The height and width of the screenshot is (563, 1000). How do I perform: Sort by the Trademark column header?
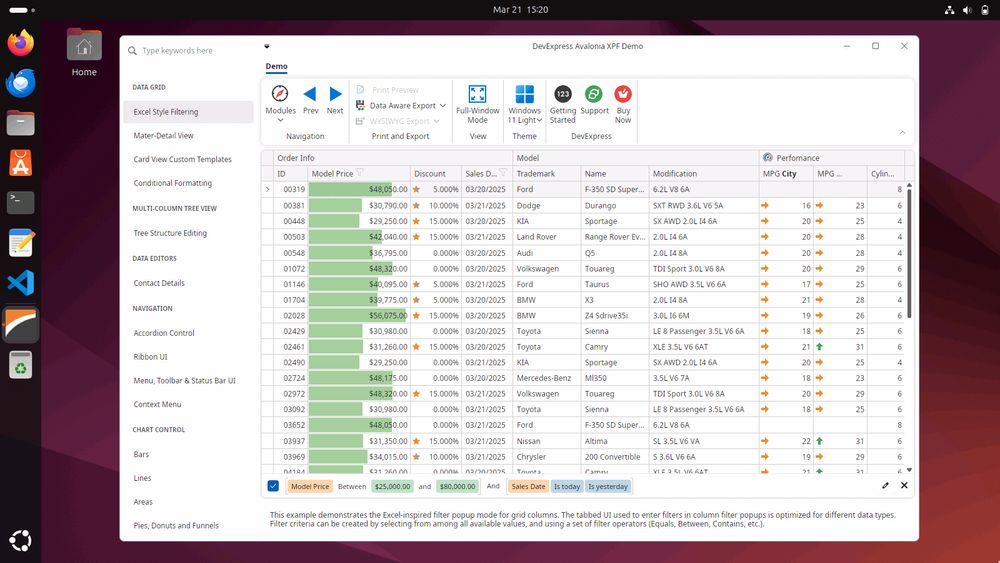547,173
